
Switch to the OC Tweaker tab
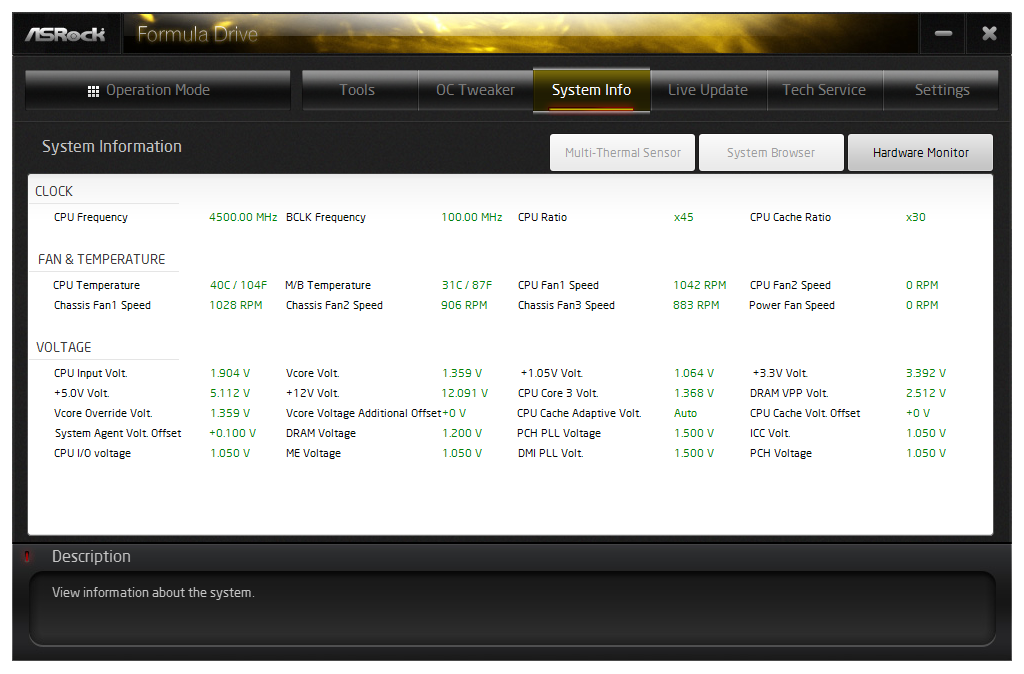pos(475,90)
